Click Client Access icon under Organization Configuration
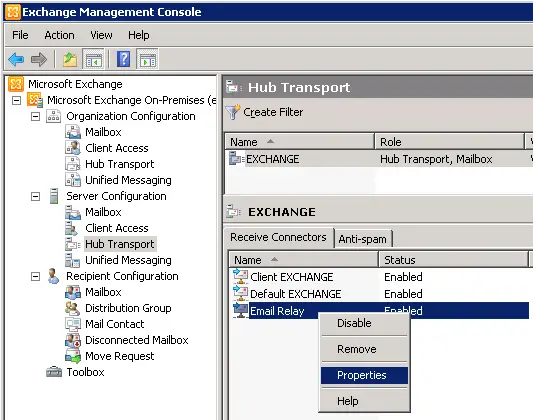Viewport: 533px width, 420px height. click(73, 148)
